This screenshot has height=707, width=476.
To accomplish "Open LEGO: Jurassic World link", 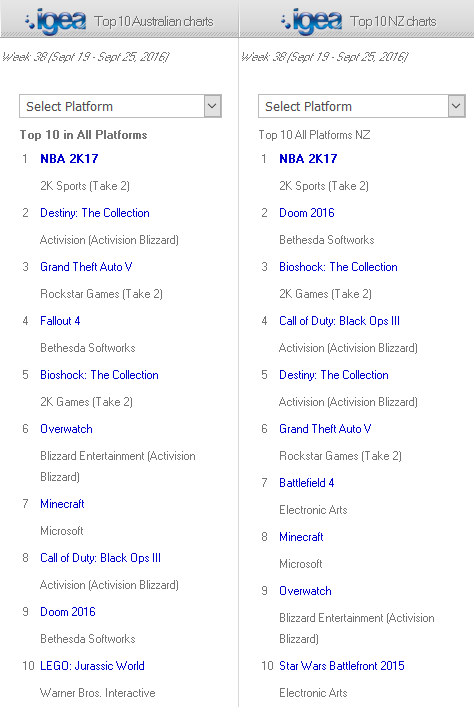I will pyautogui.click(x=92, y=666).
